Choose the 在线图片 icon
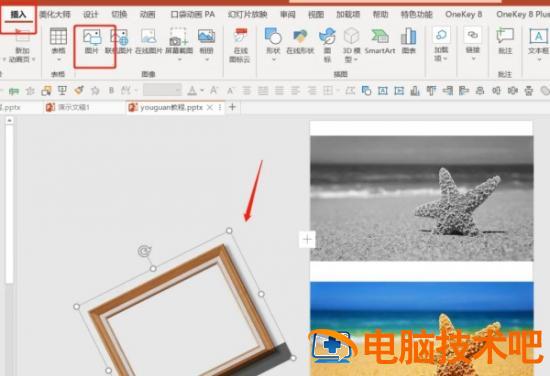Screen dimensions: 550x376 [x=148, y=36]
